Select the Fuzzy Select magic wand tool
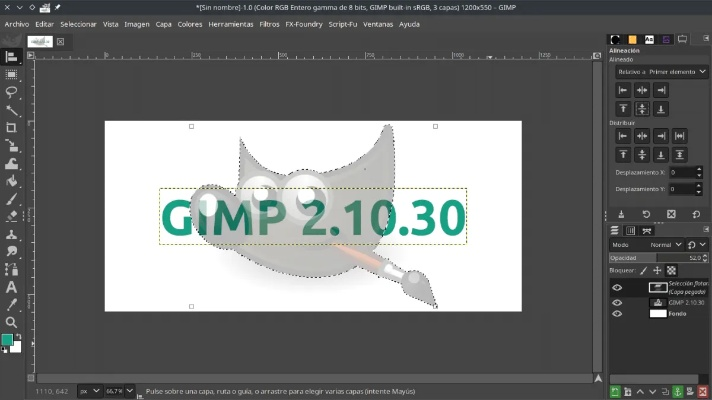 pyautogui.click(x=11, y=110)
